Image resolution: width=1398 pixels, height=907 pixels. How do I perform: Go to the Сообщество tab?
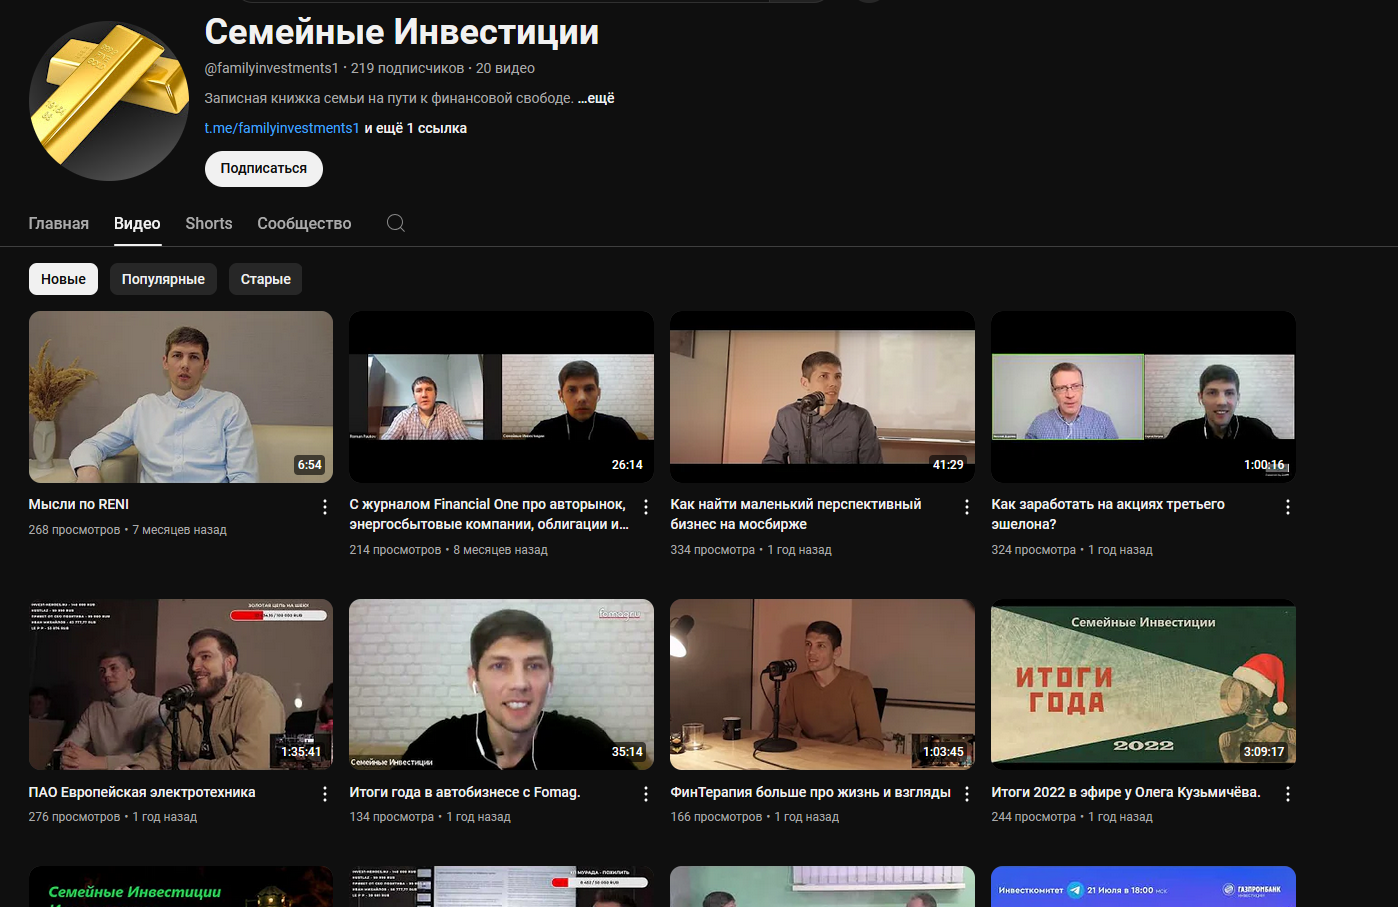point(304,223)
